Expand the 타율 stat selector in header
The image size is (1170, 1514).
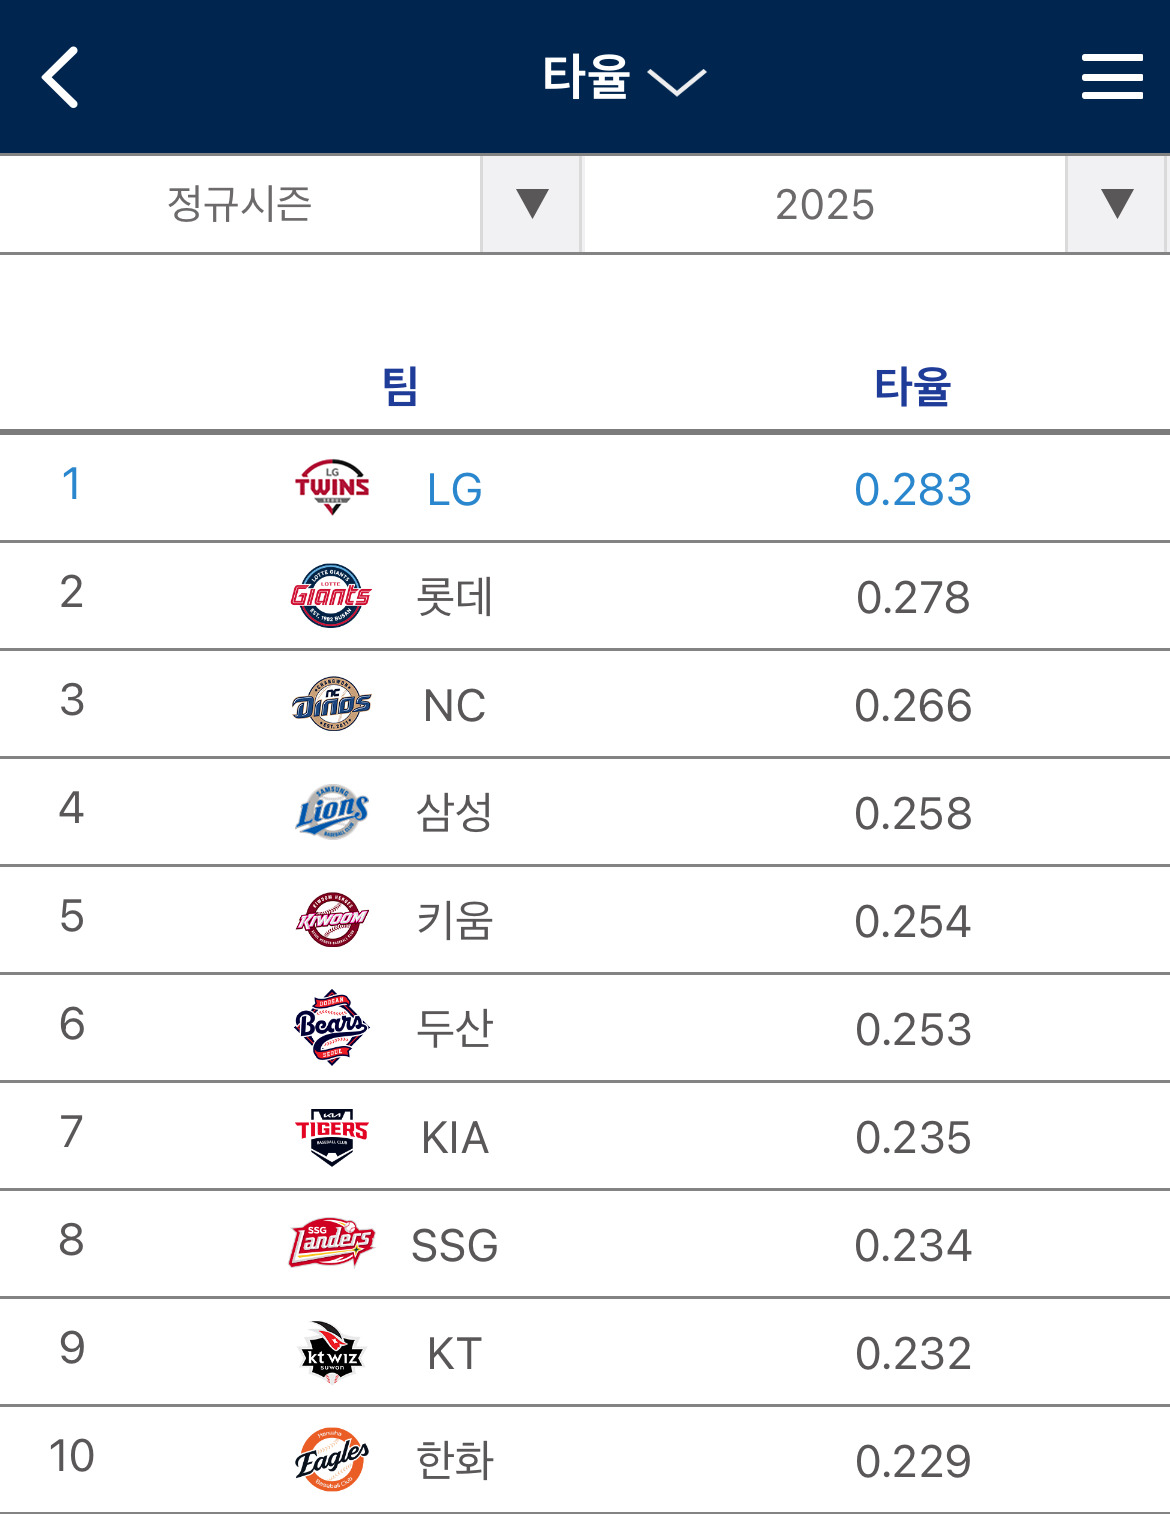[623, 78]
